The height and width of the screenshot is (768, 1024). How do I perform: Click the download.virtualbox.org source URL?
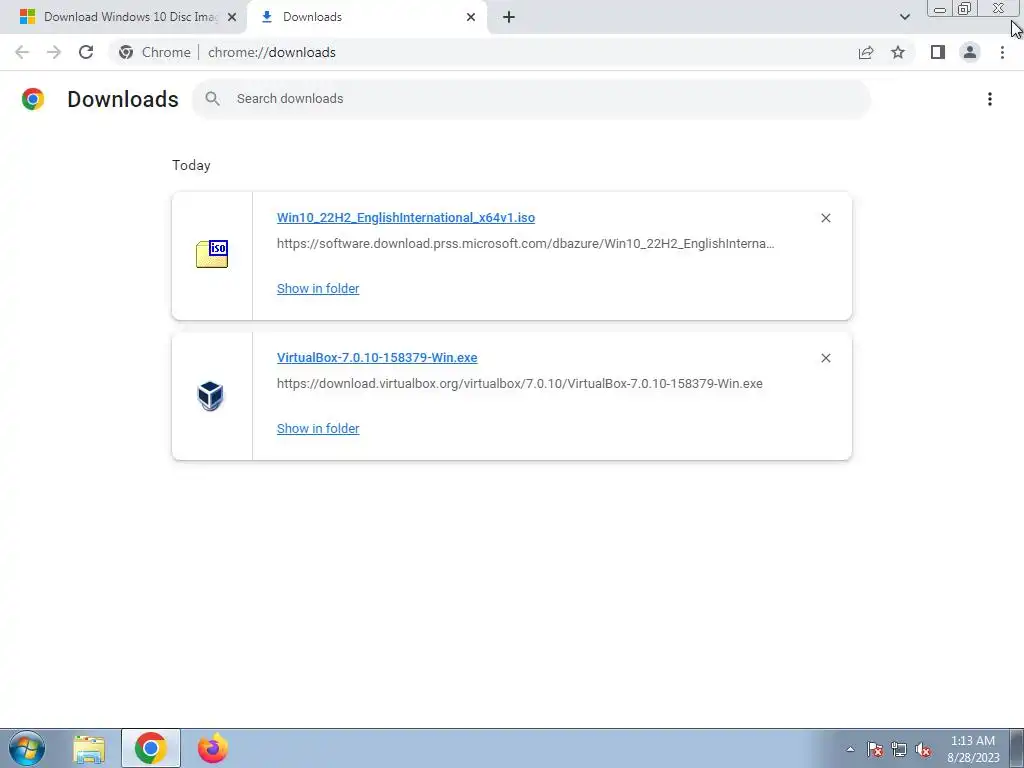coord(519,383)
